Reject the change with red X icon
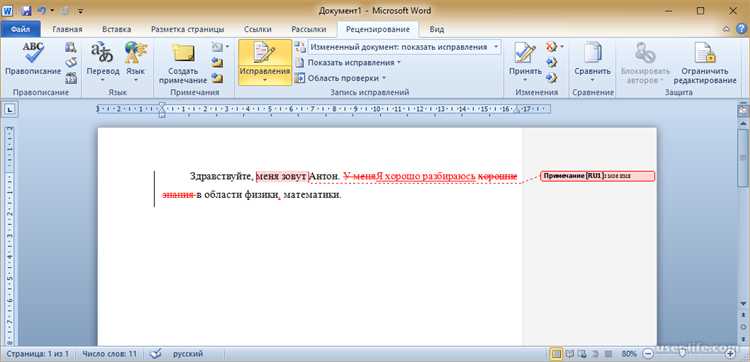Screen dimensions: 750x362 coord(551,47)
